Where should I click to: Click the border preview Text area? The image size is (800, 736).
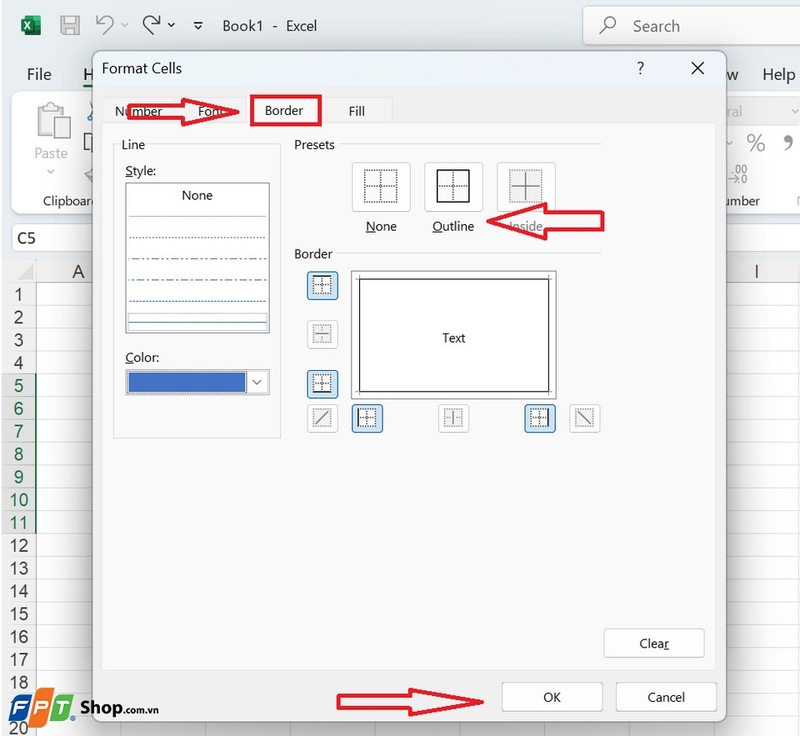[x=454, y=337]
